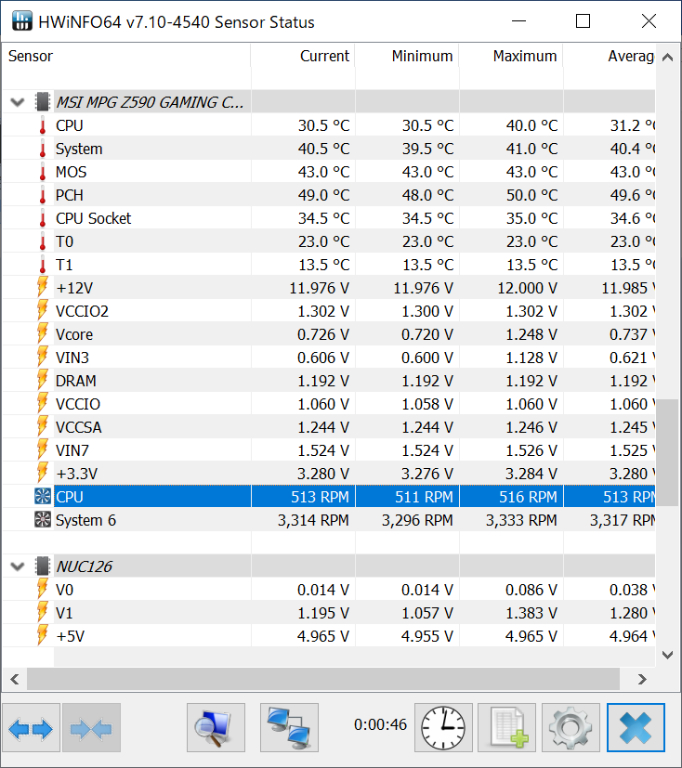Viewport: 682px width, 768px height.
Task: Click the horizontal scrollbar thumb
Action: (x=323, y=679)
